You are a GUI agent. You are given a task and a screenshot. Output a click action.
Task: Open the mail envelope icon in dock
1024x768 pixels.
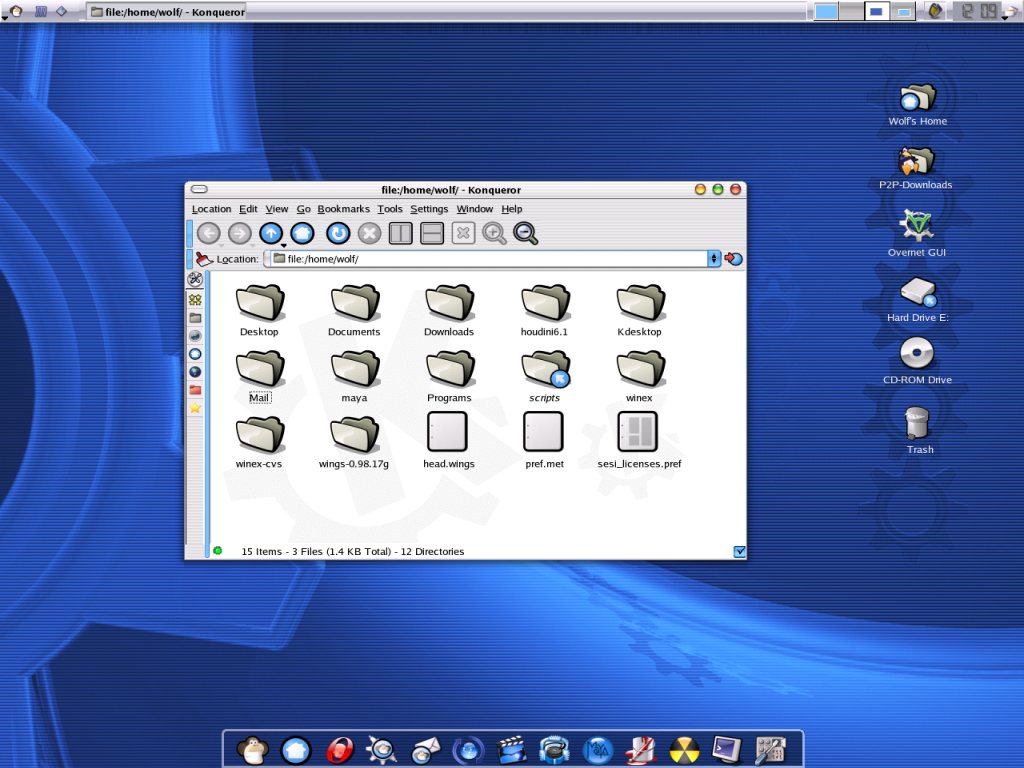[x=425, y=750]
